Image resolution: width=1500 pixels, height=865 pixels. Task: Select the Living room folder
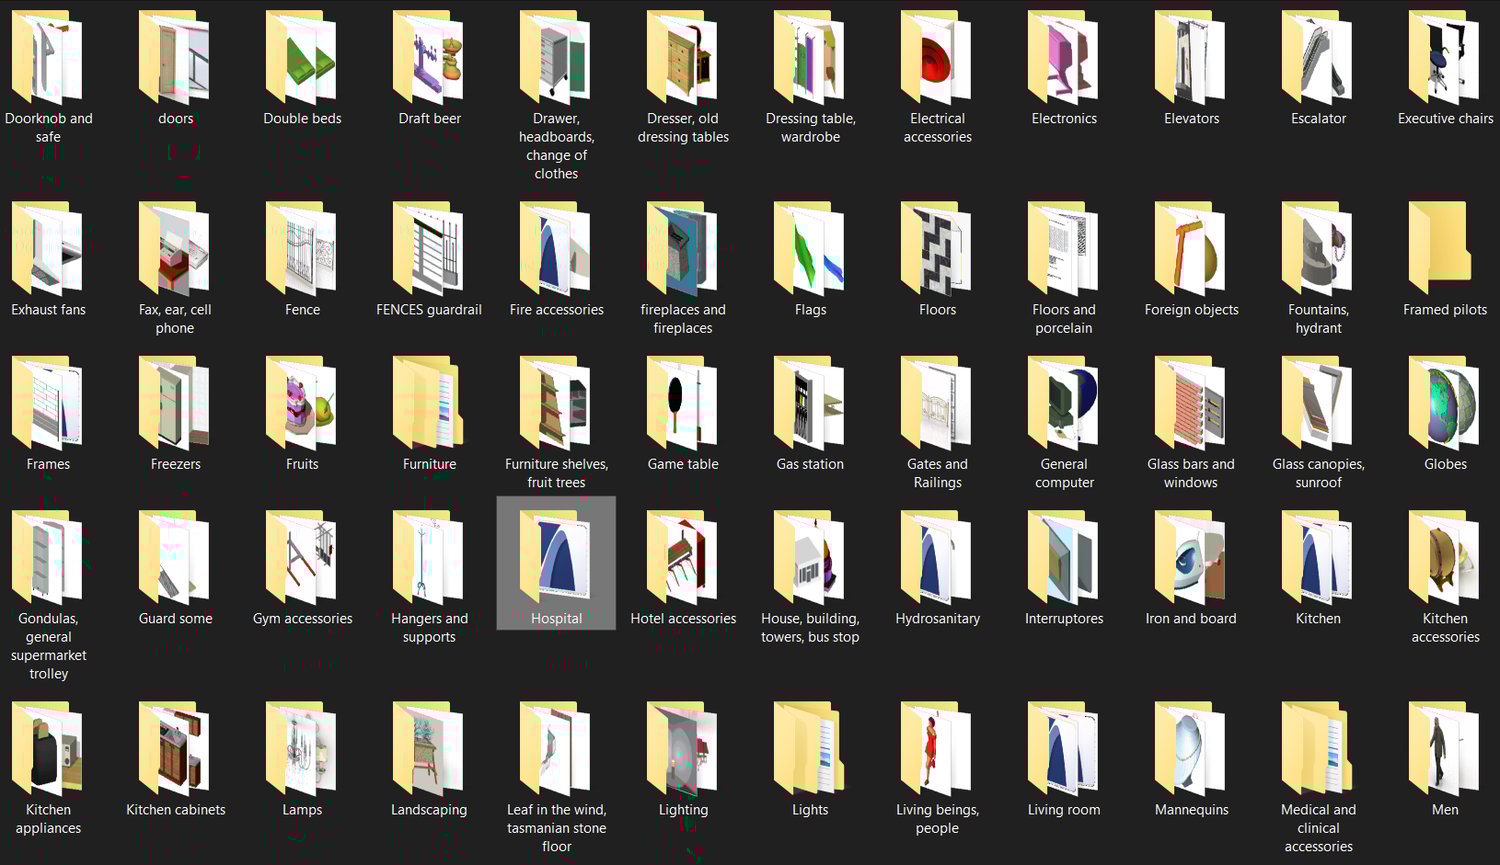[x=1064, y=748]
